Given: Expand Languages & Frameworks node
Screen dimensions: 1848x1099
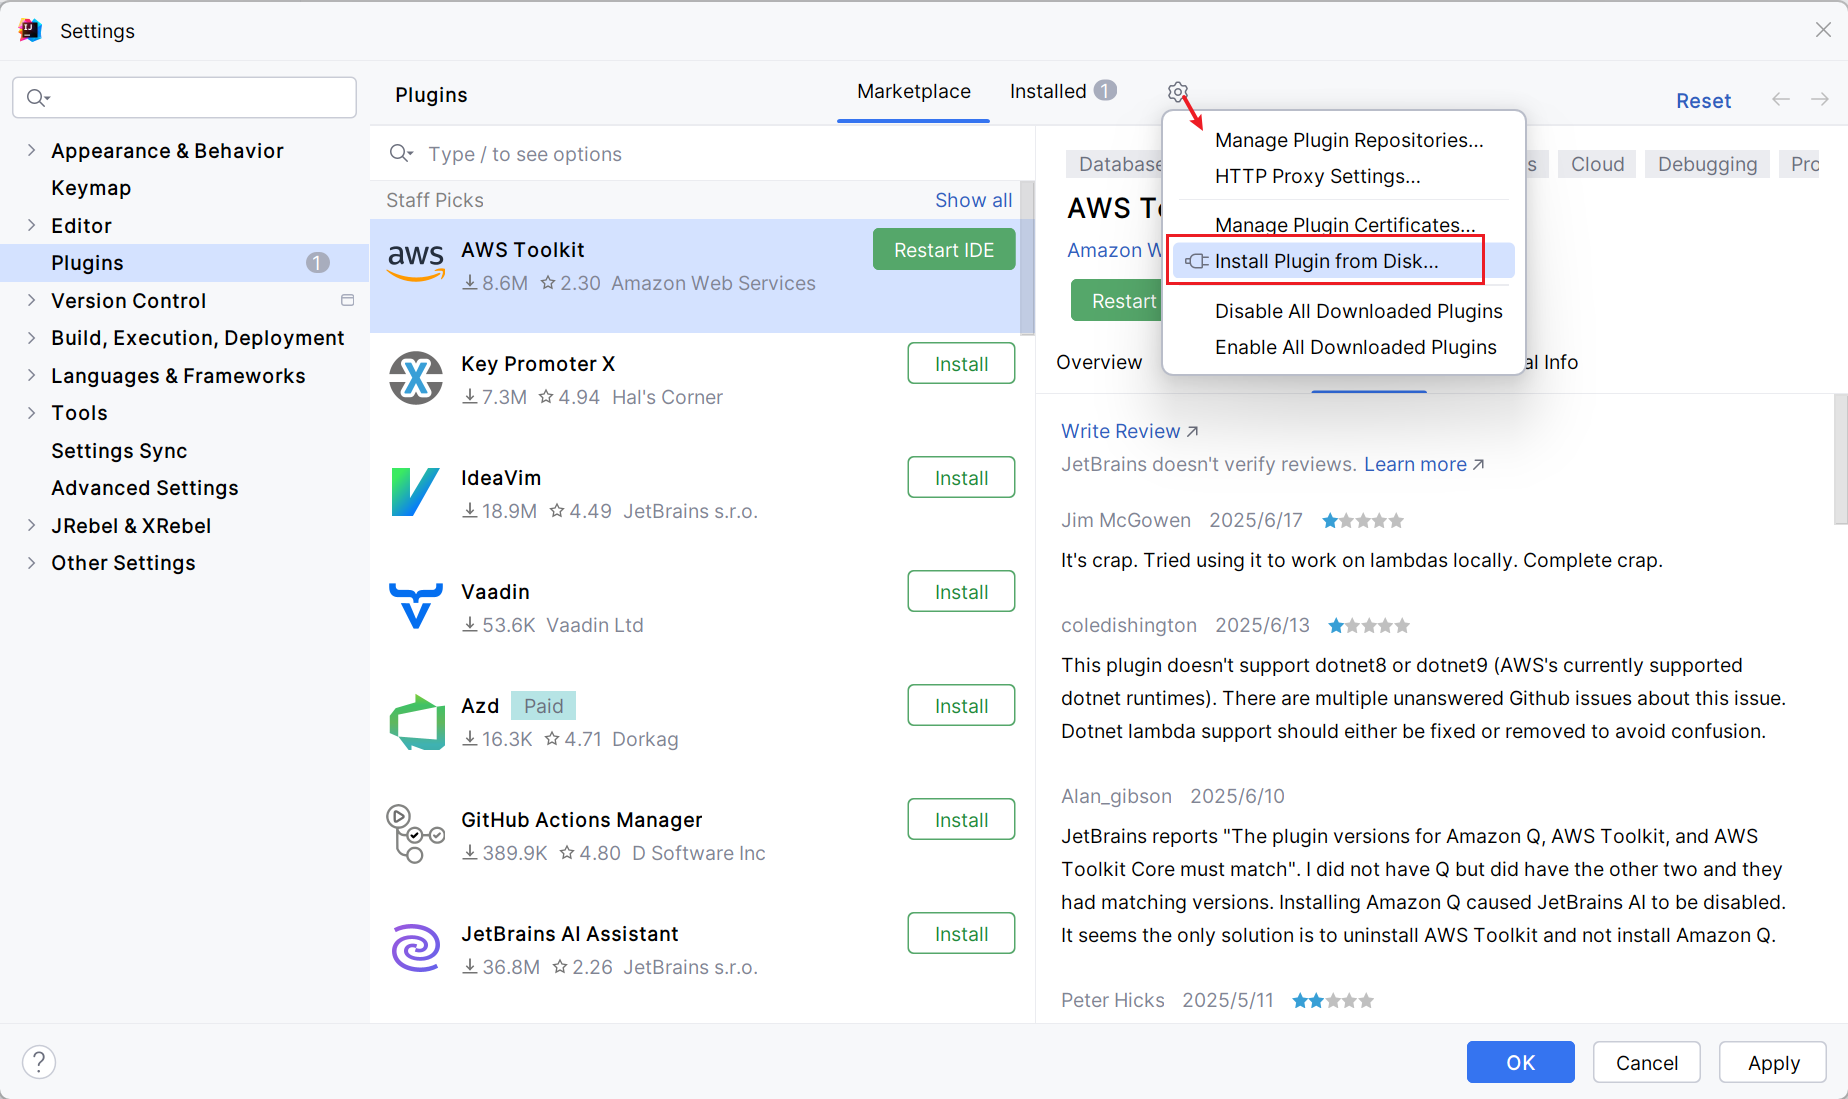Looking at the screenshot, I should point(31,375).
